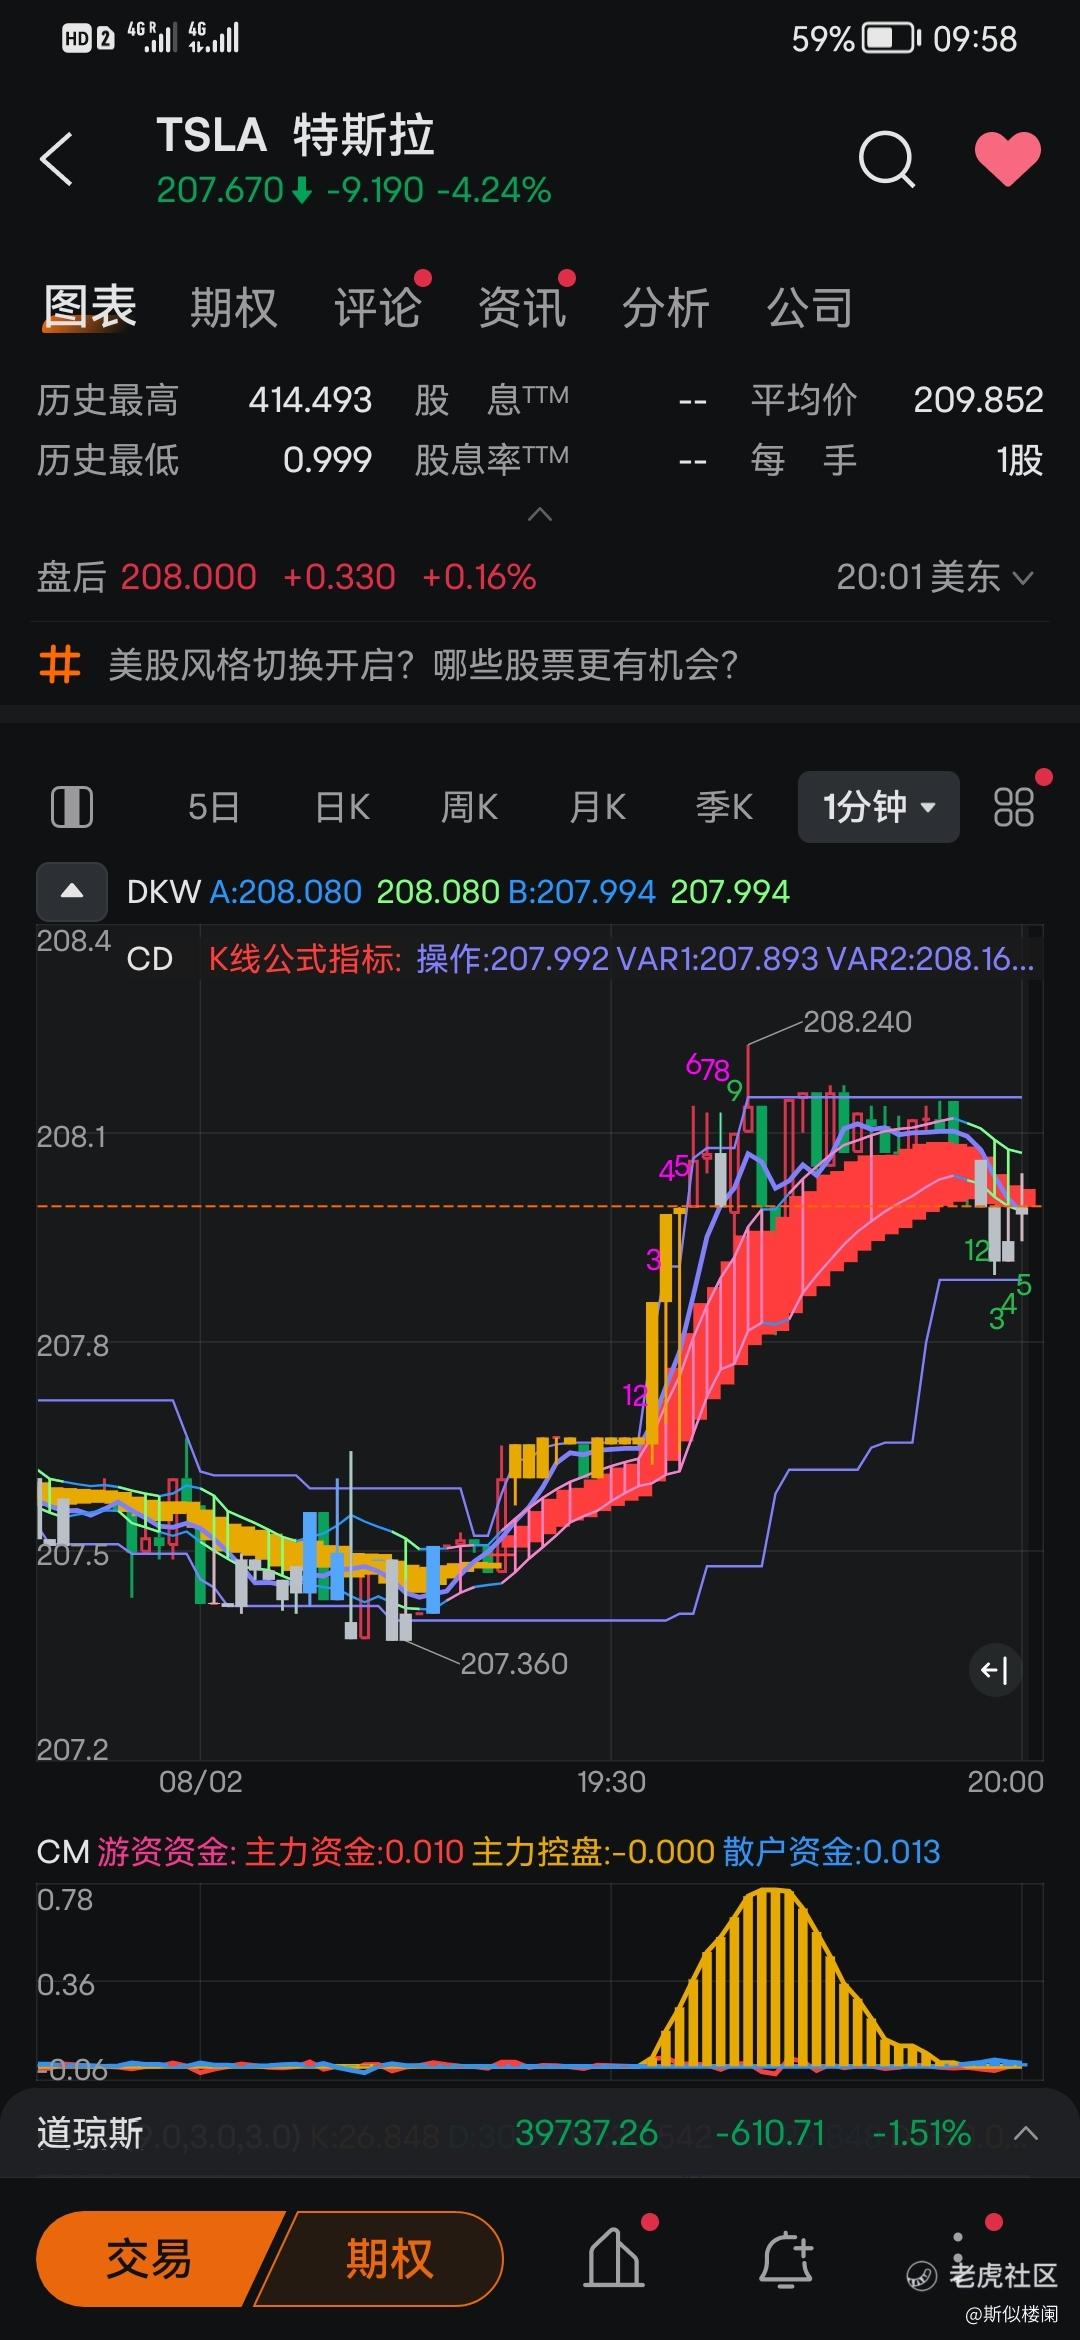This screenshot has width=1080, height=2340.
Task: Tap the after-hours price 208.000
Action: pyautogui.click(x=189, y=577)
